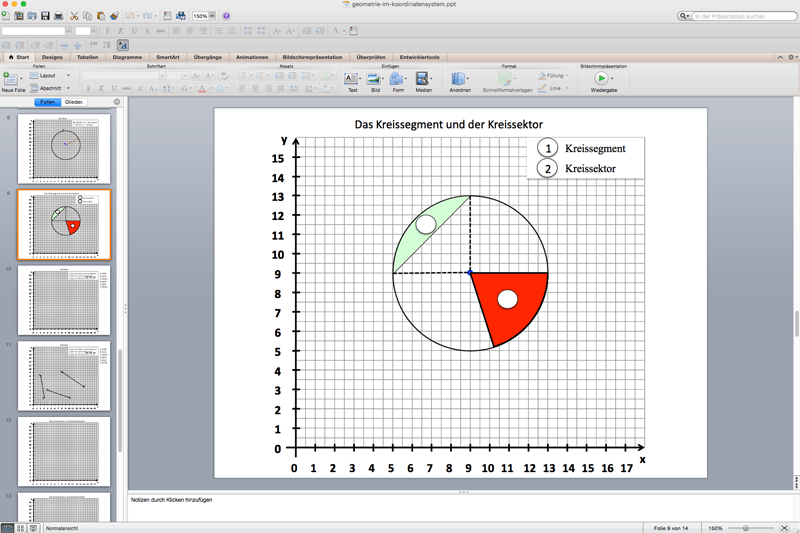Expand Wiedergabe dropdown arrow
The height and width of the screenshot is (533, 800).
pyautogui.click(x=612, y=79)
